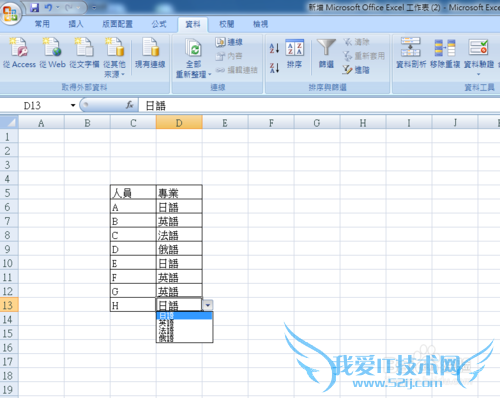The image size is (500, 398).
Task: Choose 法語 in the dropdown list
Action: [184, 330]
